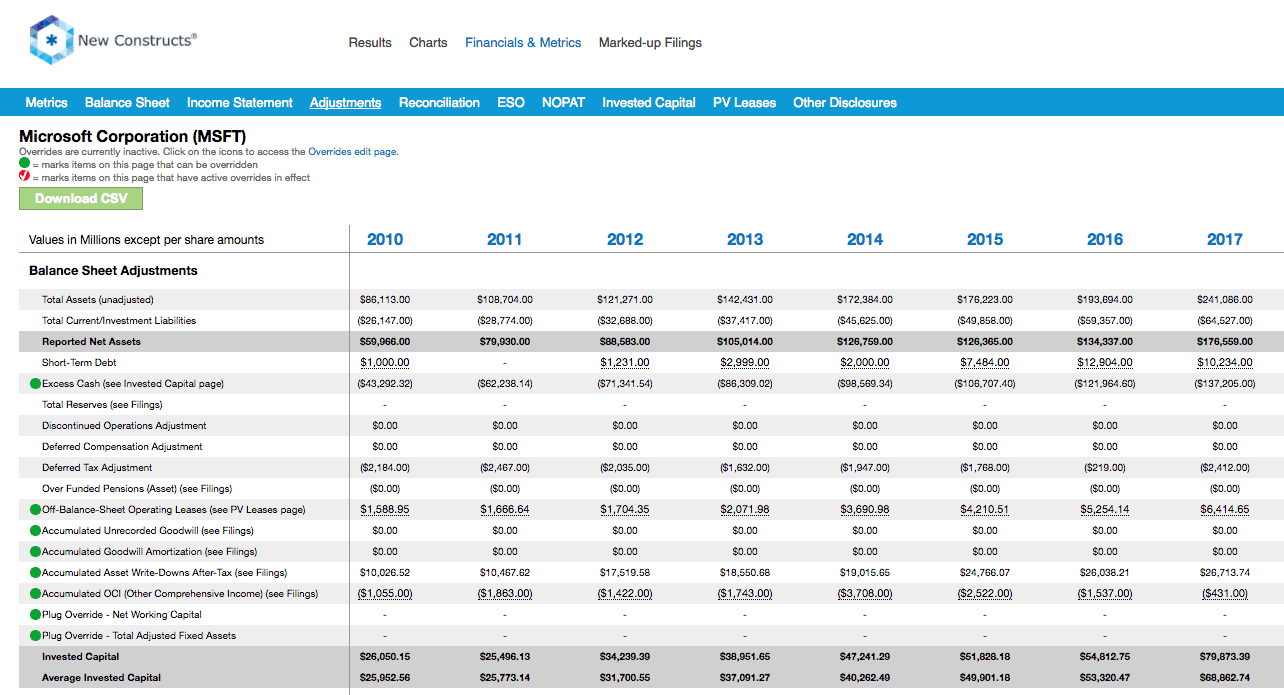Click 2017 Short-Term Debt value $10,234.00
1284x695 pixels.
point(1225,362)
